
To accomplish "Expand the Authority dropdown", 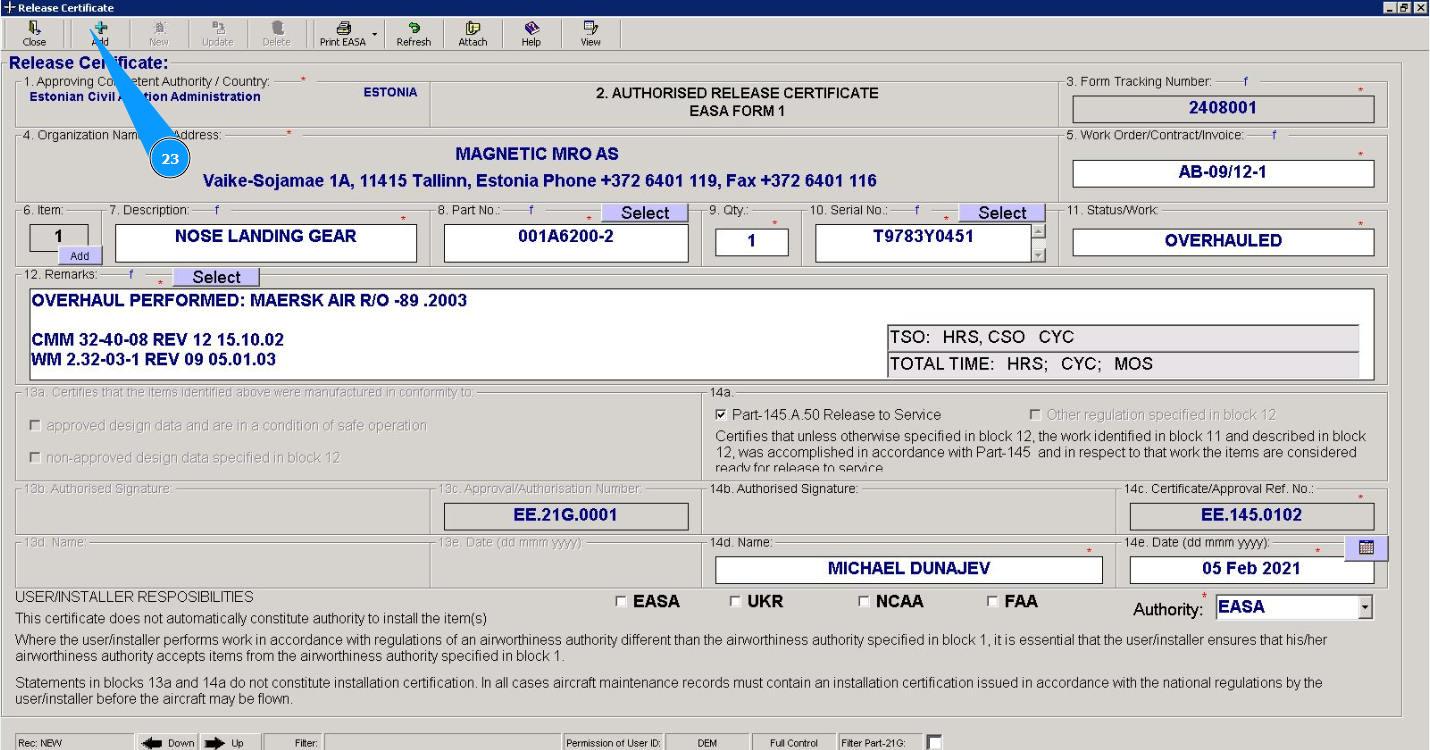I will point(1365,607).
